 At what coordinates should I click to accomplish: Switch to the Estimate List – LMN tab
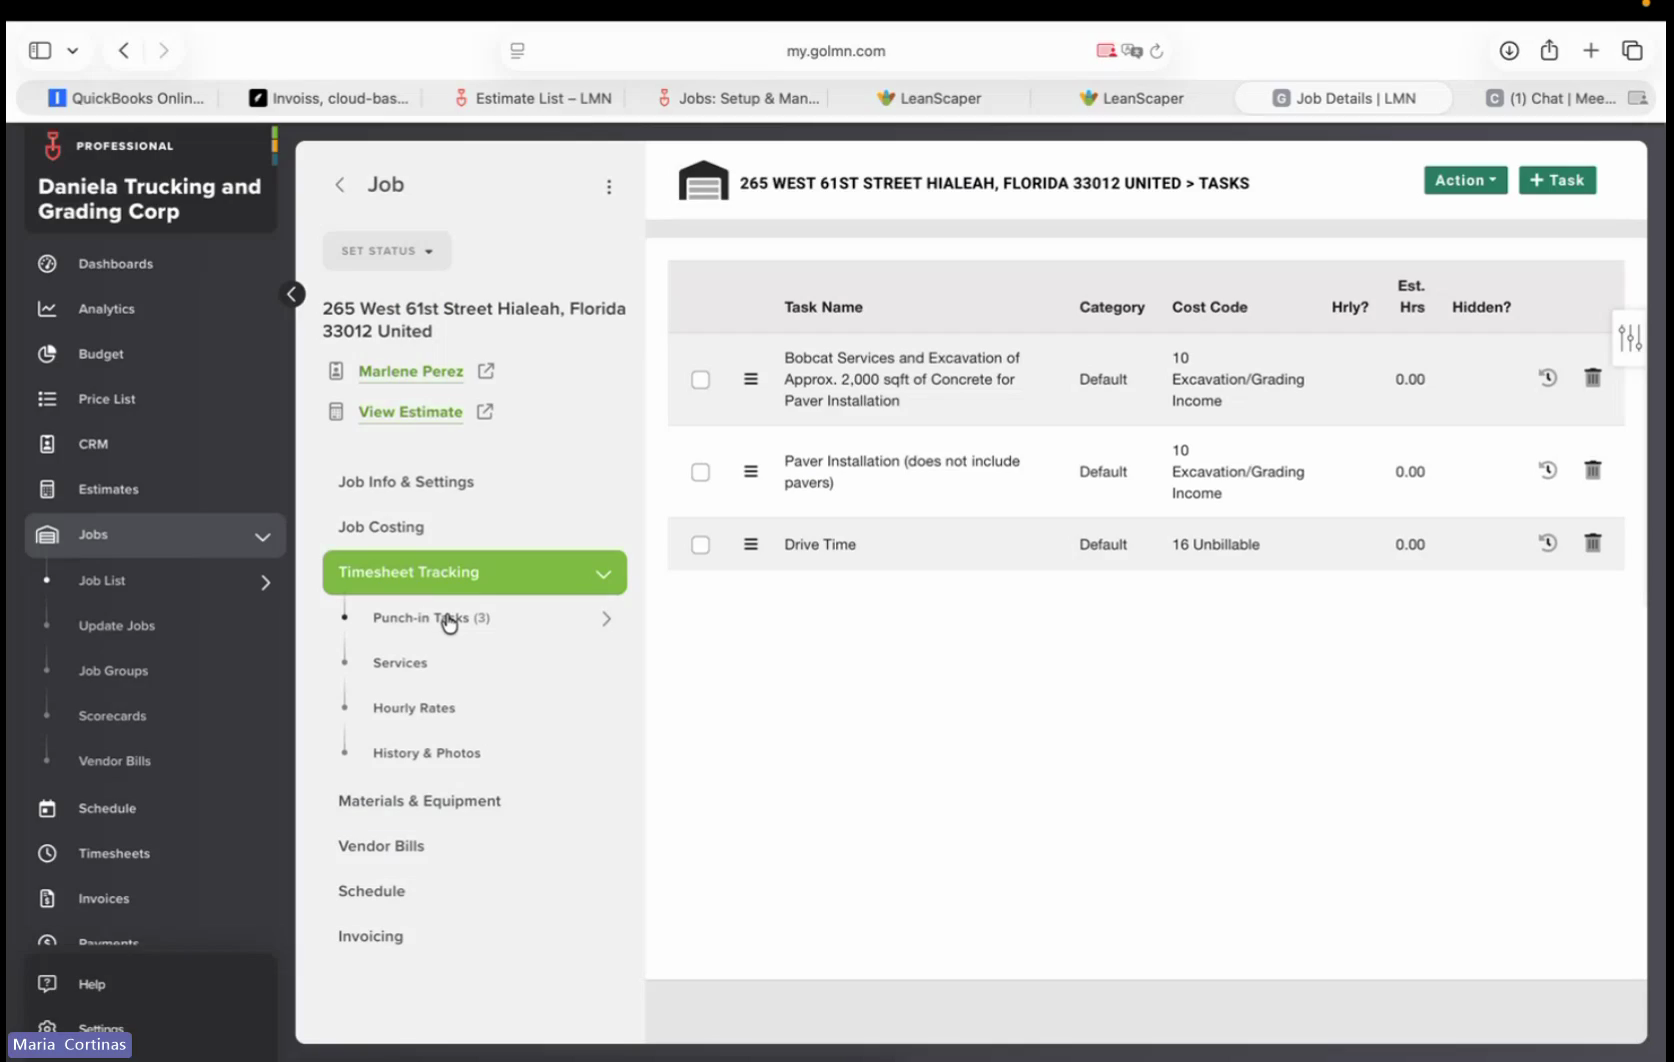(x=533, y=98)
